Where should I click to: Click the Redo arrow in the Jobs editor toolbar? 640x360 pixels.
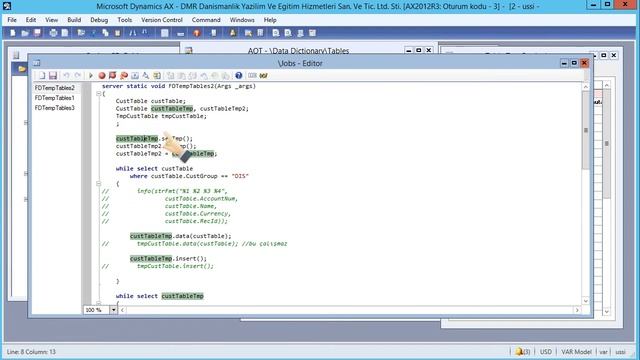pyautogui.click(x=78, y=76)
